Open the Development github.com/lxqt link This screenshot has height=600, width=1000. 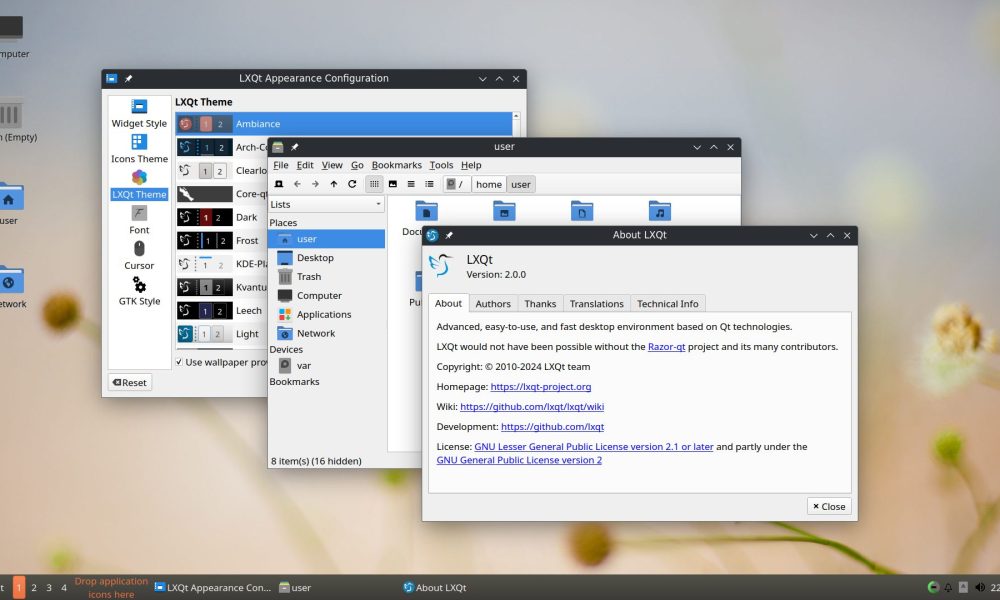pos(552,427)
